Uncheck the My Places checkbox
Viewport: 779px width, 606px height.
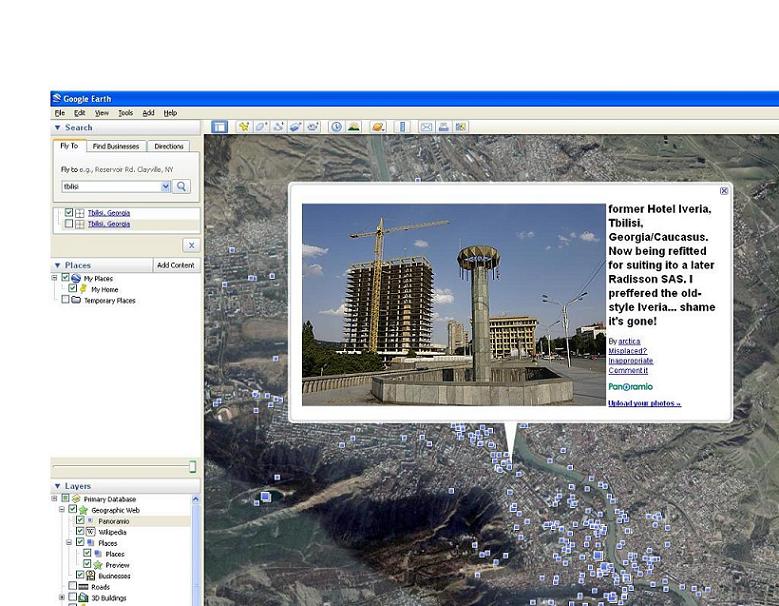click(x=65, y=278)
